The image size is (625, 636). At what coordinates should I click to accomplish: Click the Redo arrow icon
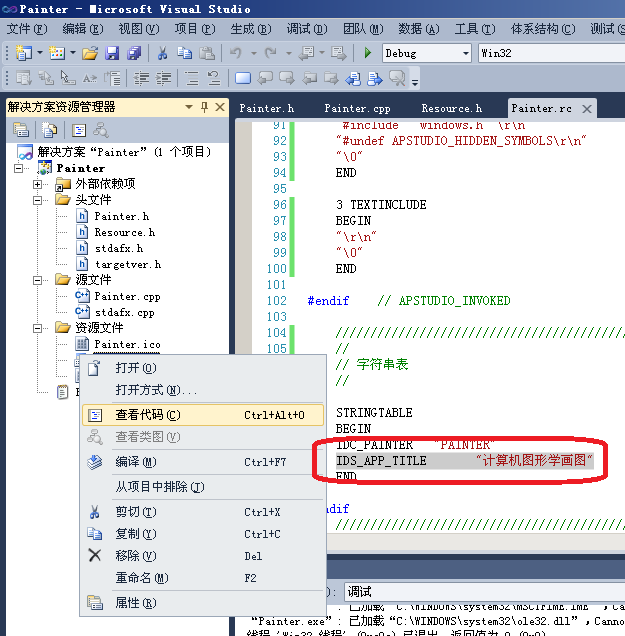[271, 53]
